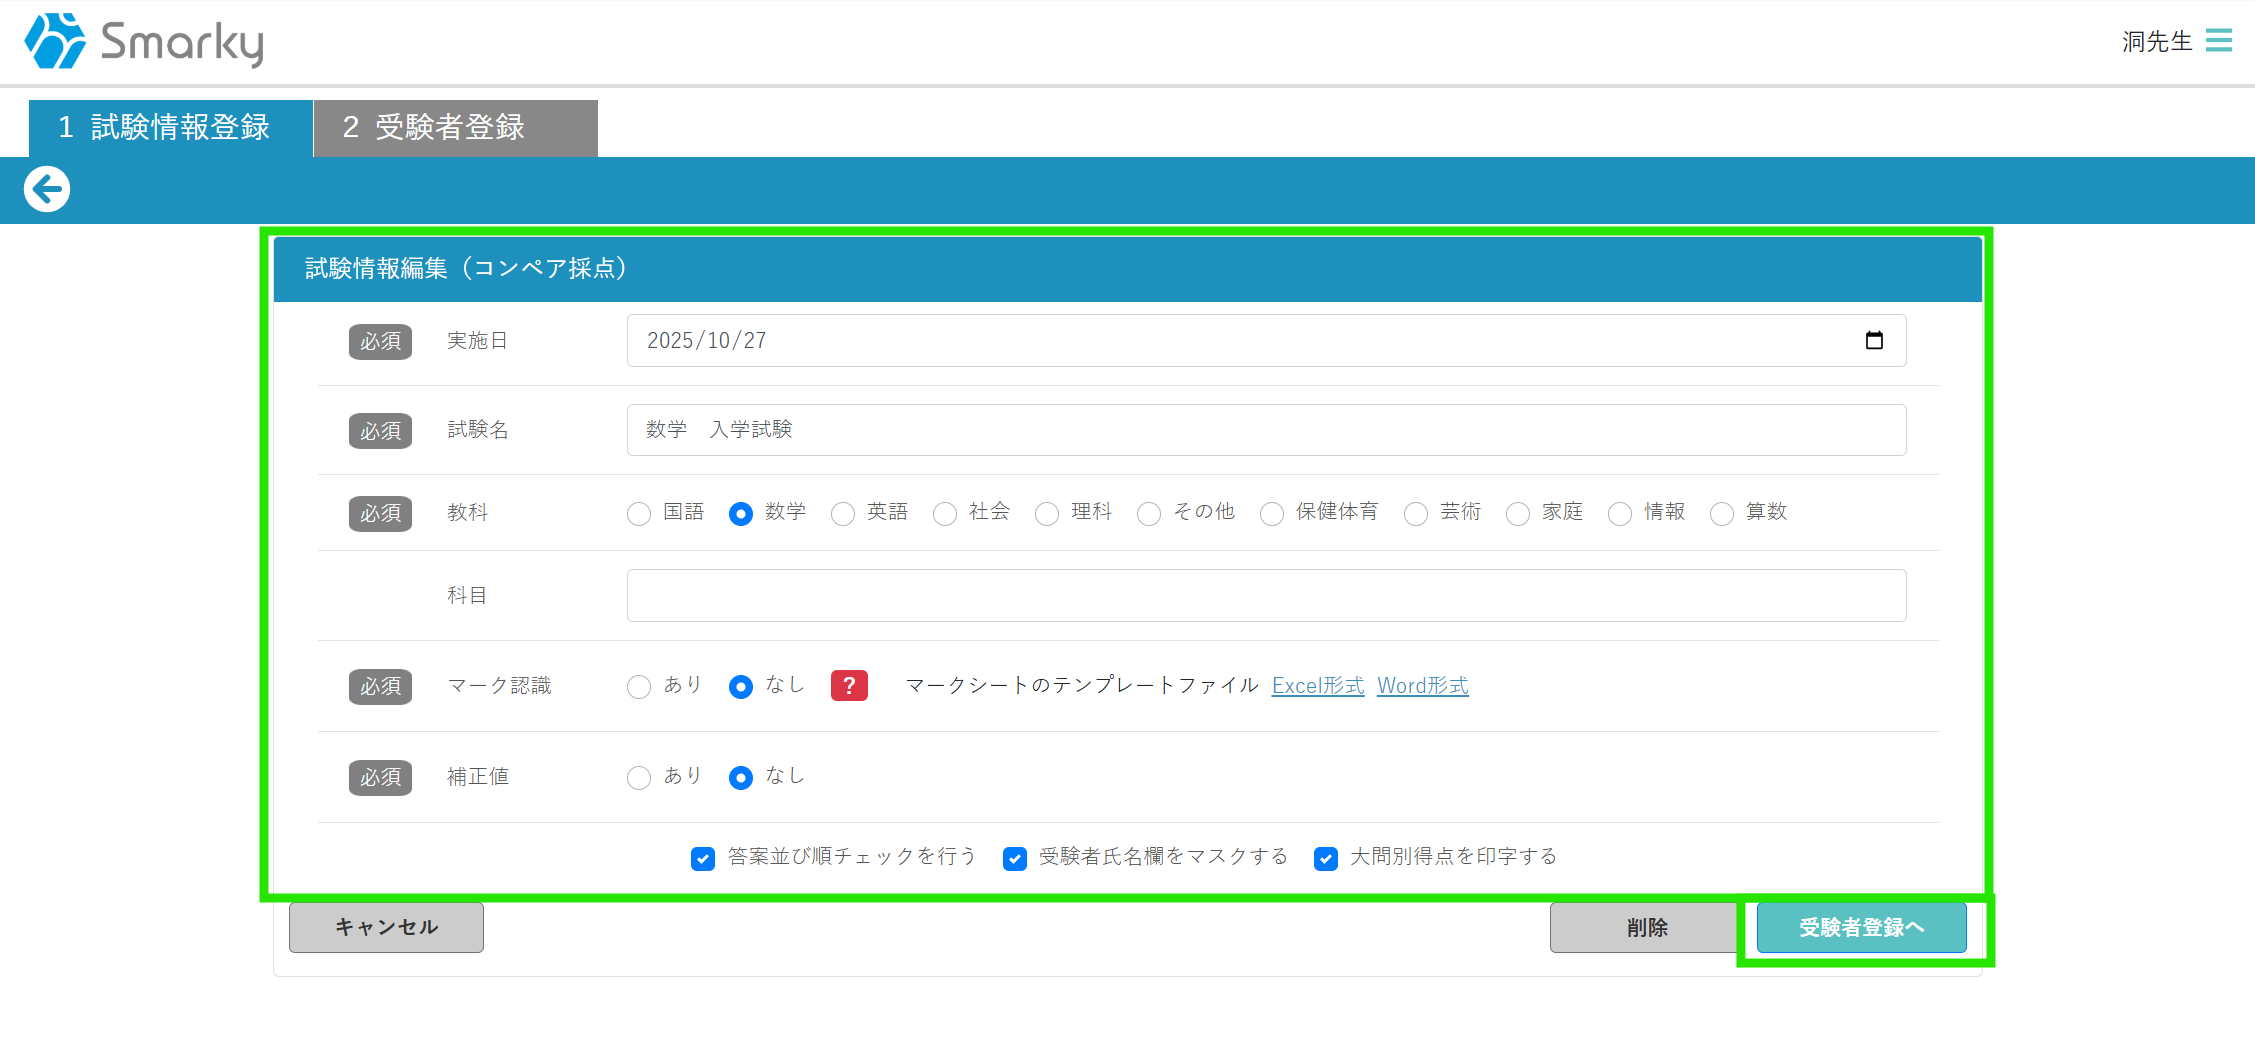Disable 大問別得点を印字する checkbox
The image size is (2255, 1042).
1326,859
